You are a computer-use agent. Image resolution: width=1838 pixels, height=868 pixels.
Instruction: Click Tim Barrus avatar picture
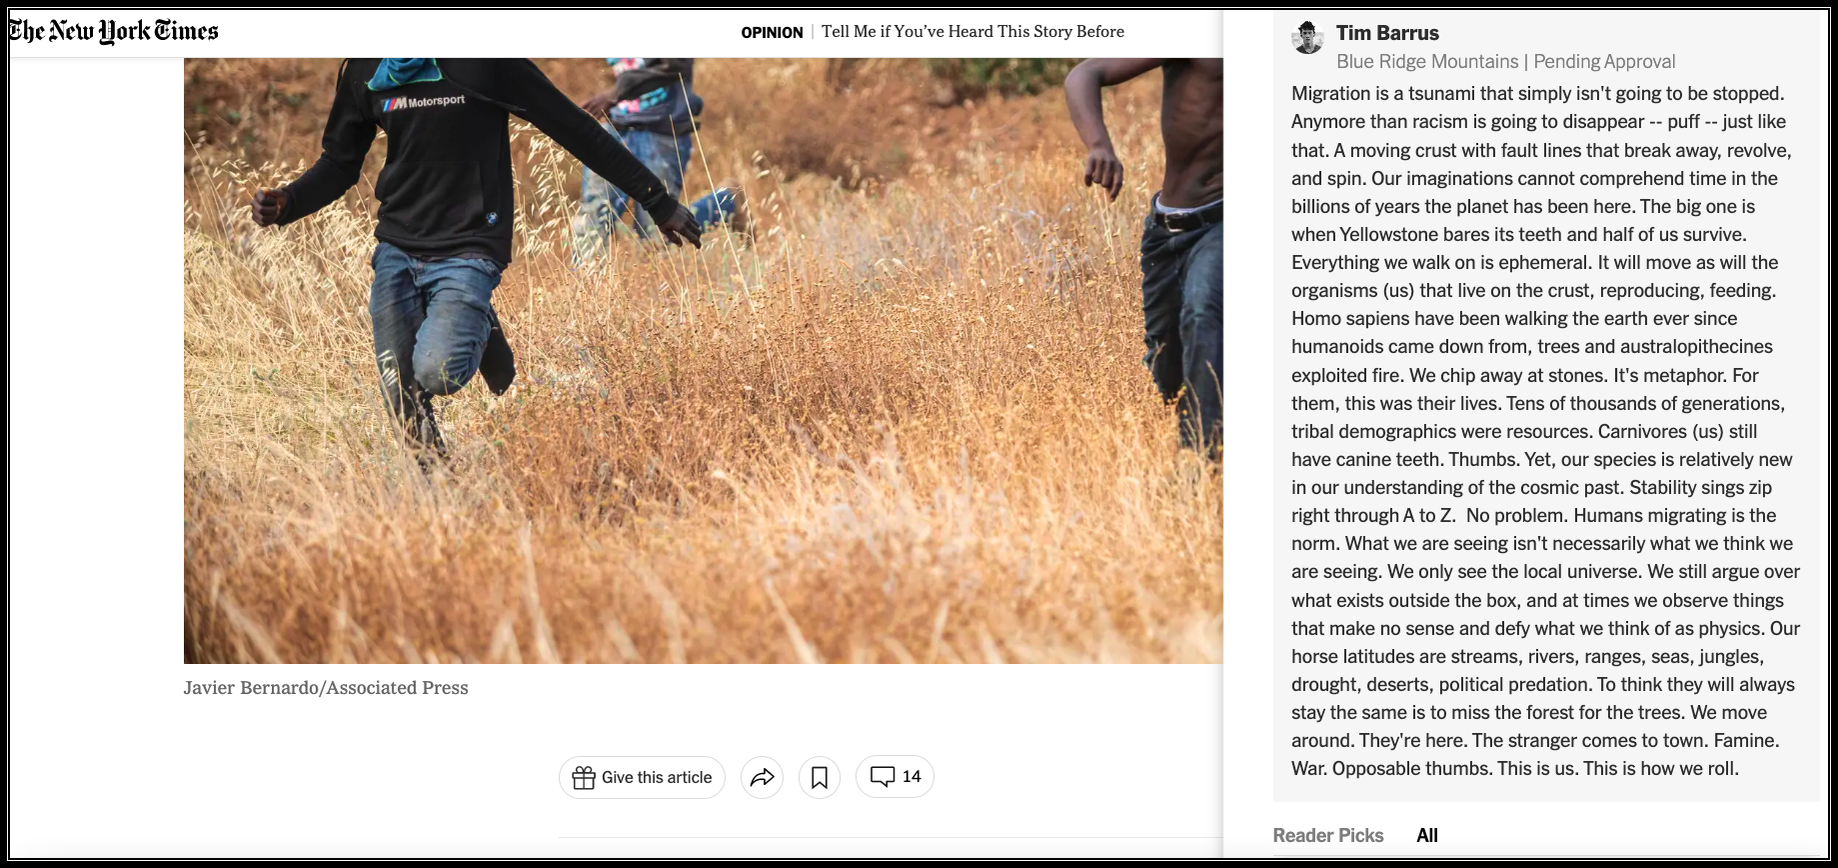click(1308, 37)
